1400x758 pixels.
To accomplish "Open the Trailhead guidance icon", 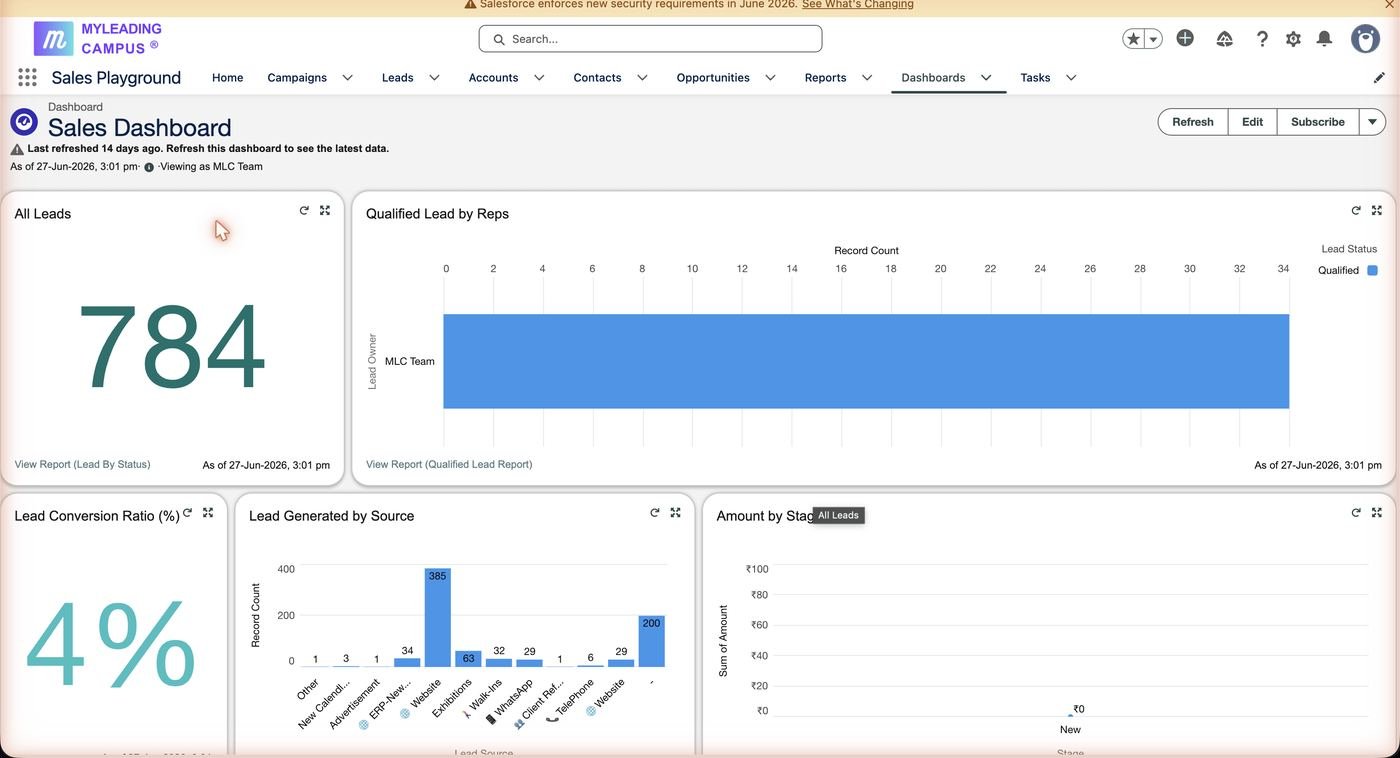I will coord(1224,39).
